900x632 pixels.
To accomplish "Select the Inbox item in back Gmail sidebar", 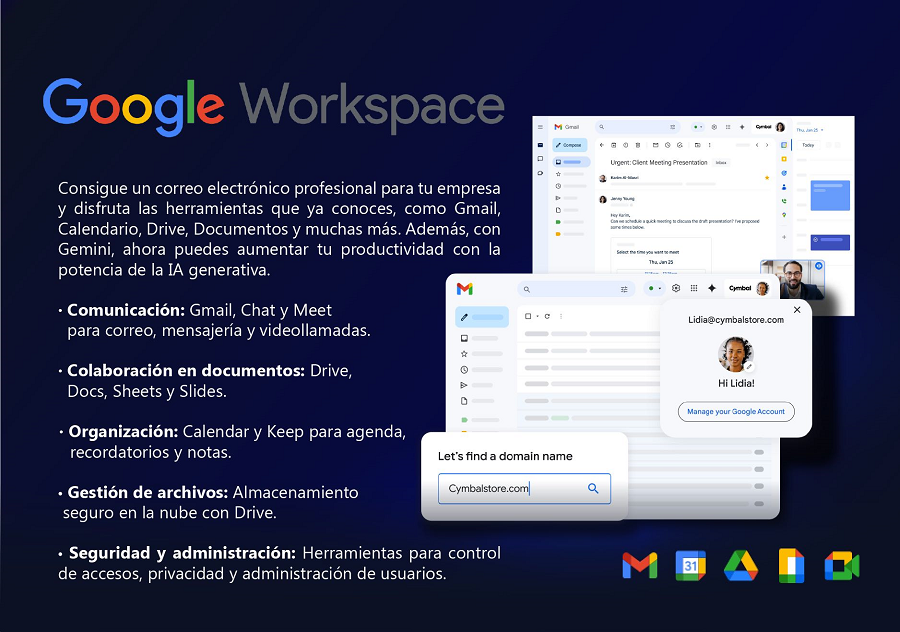I will pos(572,162).
